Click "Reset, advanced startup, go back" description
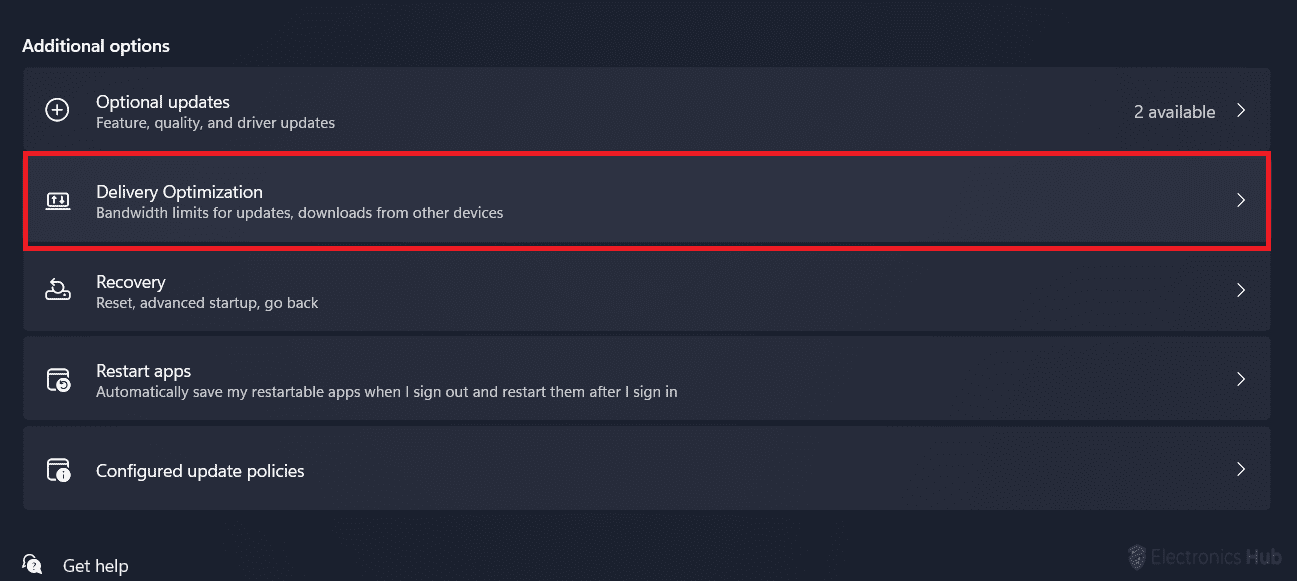The image size is (1297, 581). coord(207,302)
